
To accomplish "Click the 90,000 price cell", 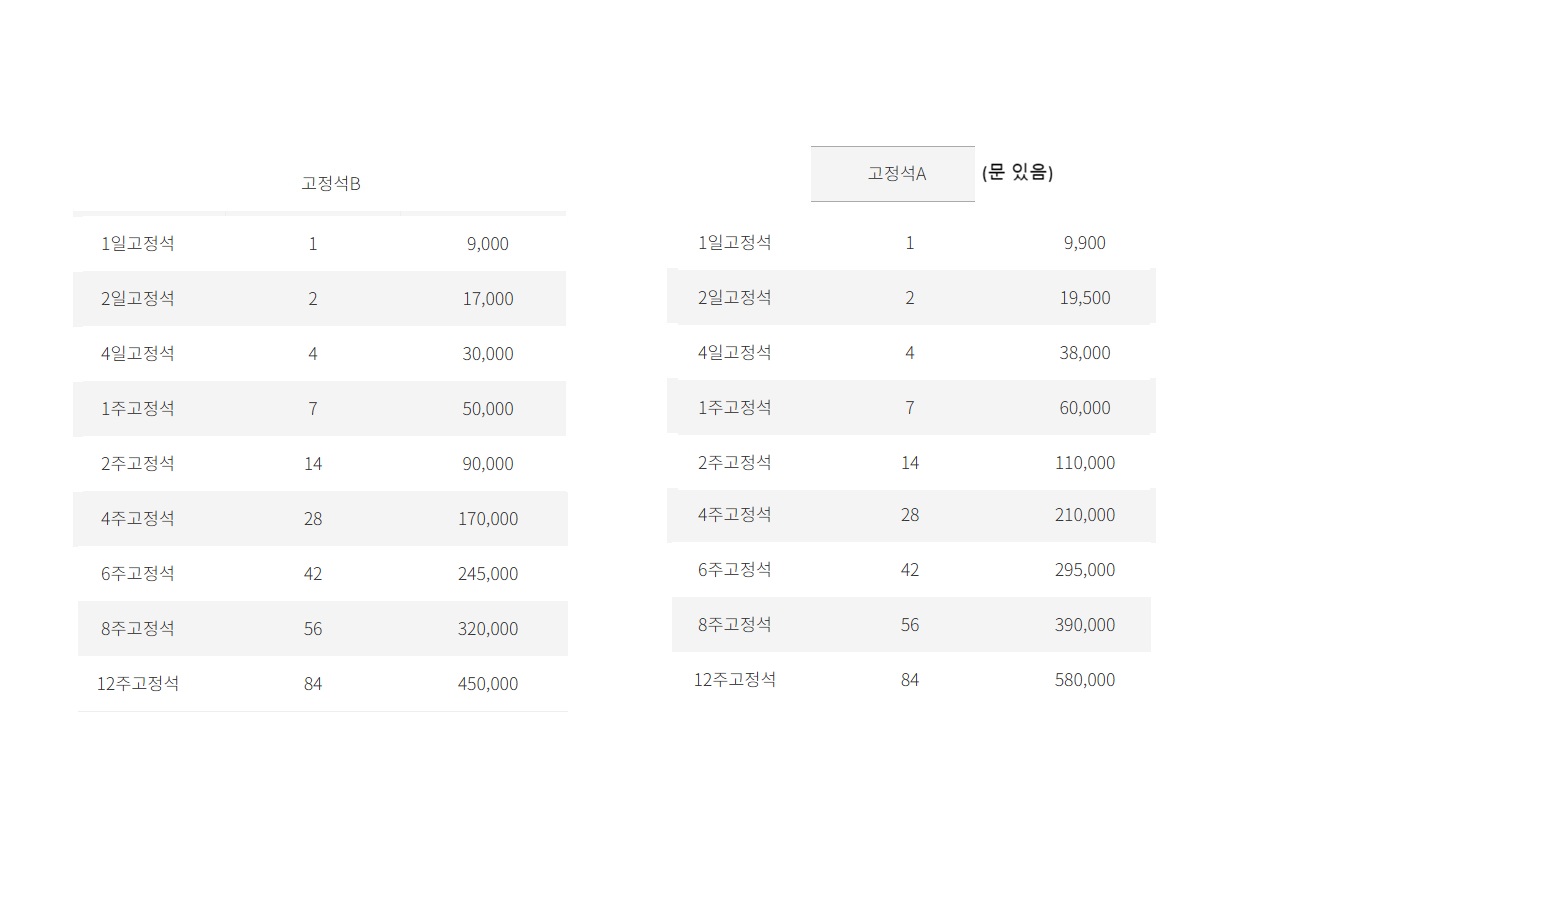I will click(488, 464).
